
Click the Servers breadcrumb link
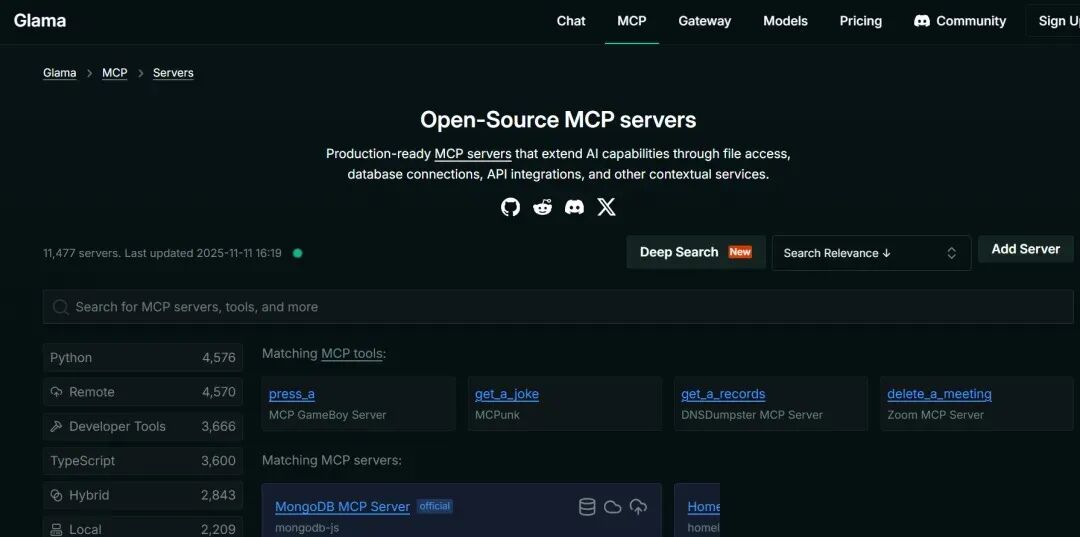(x=173, y=73)
